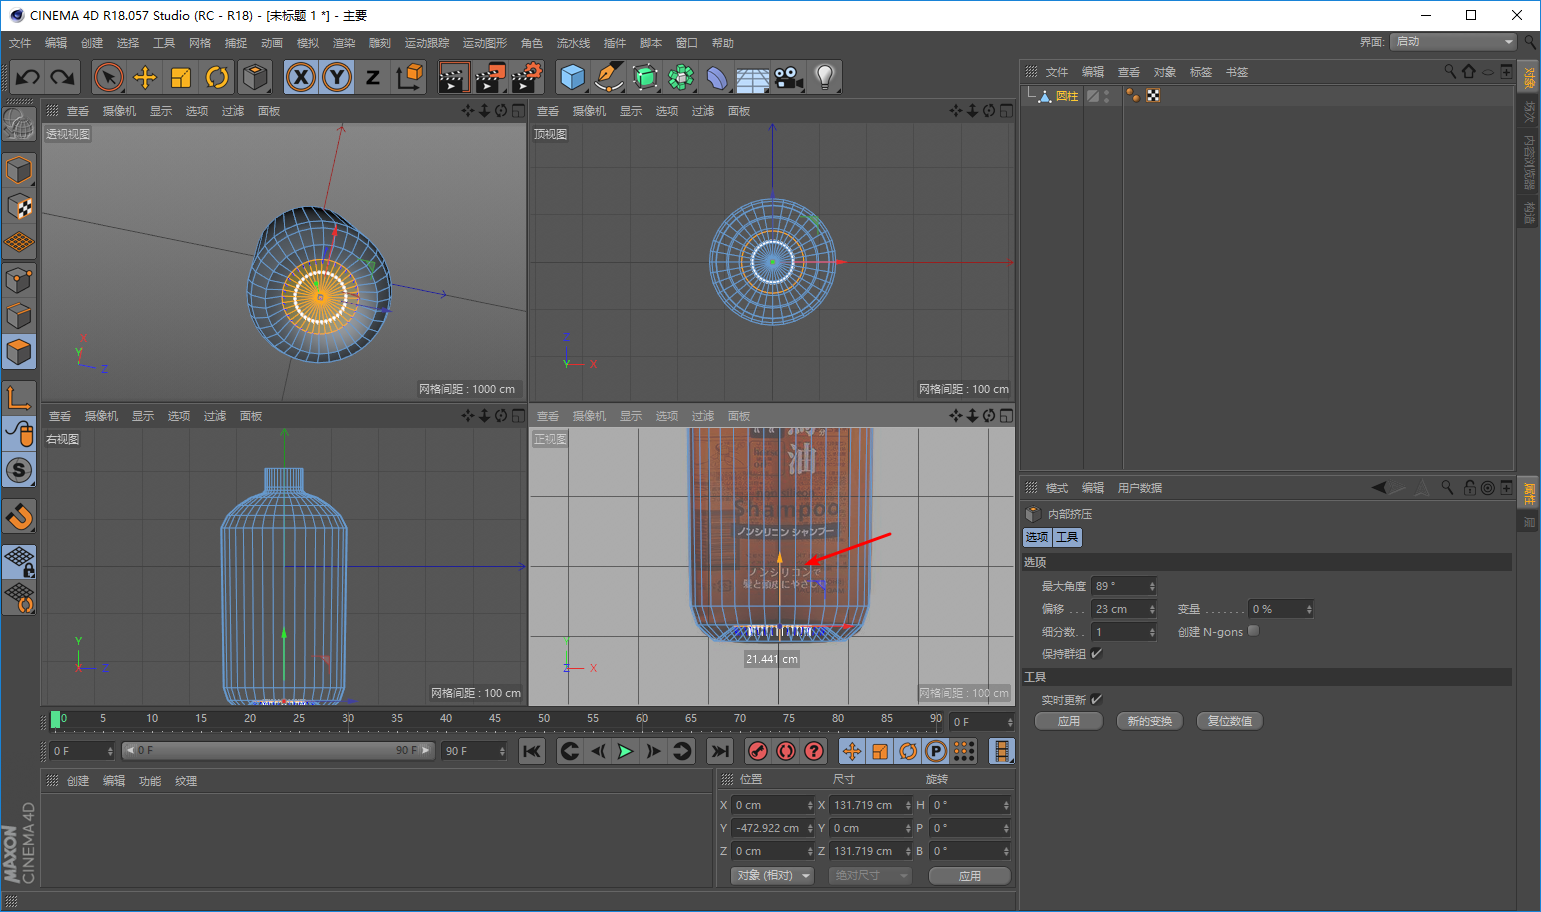Toggle Position keyframe recording cross icon

click(x=852, y=751)
